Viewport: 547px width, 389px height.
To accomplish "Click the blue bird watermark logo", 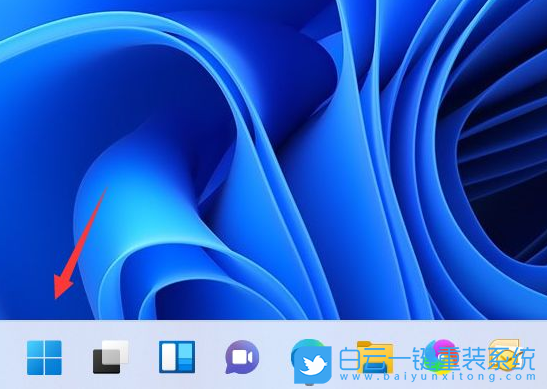I will [x=313, y=365].
